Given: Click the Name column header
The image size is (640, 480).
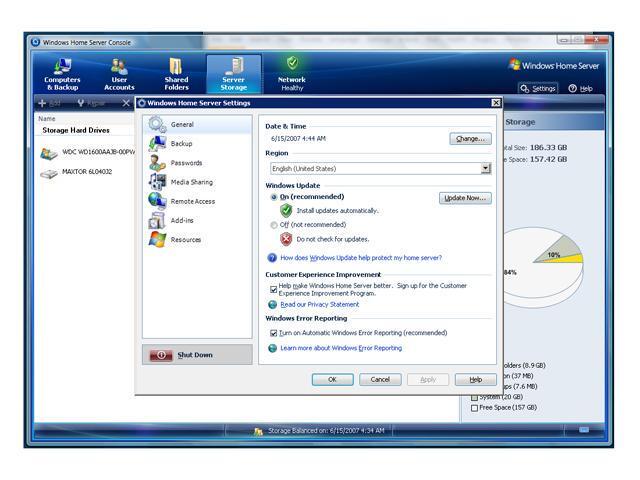Looking at the screenshot, I should [47, 119].
